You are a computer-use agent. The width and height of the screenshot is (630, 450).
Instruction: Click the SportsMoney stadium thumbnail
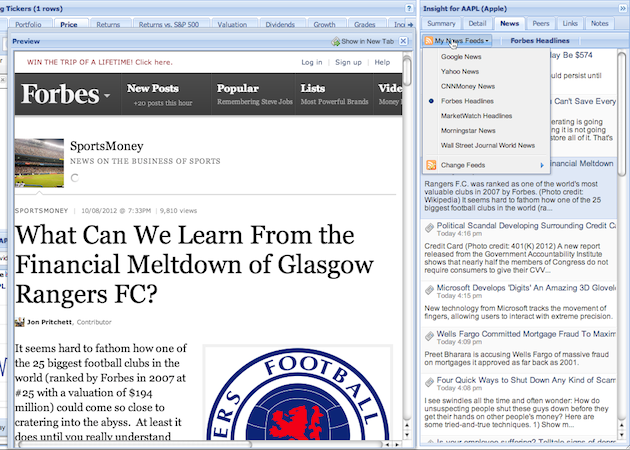coord(39,163)
